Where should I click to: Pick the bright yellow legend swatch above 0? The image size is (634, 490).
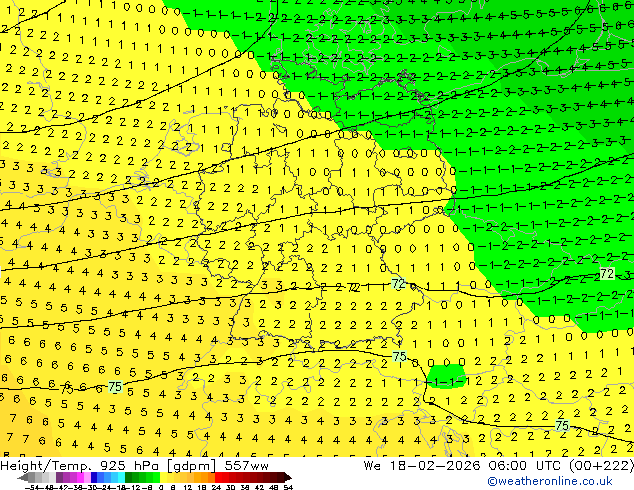pos(163,478)
